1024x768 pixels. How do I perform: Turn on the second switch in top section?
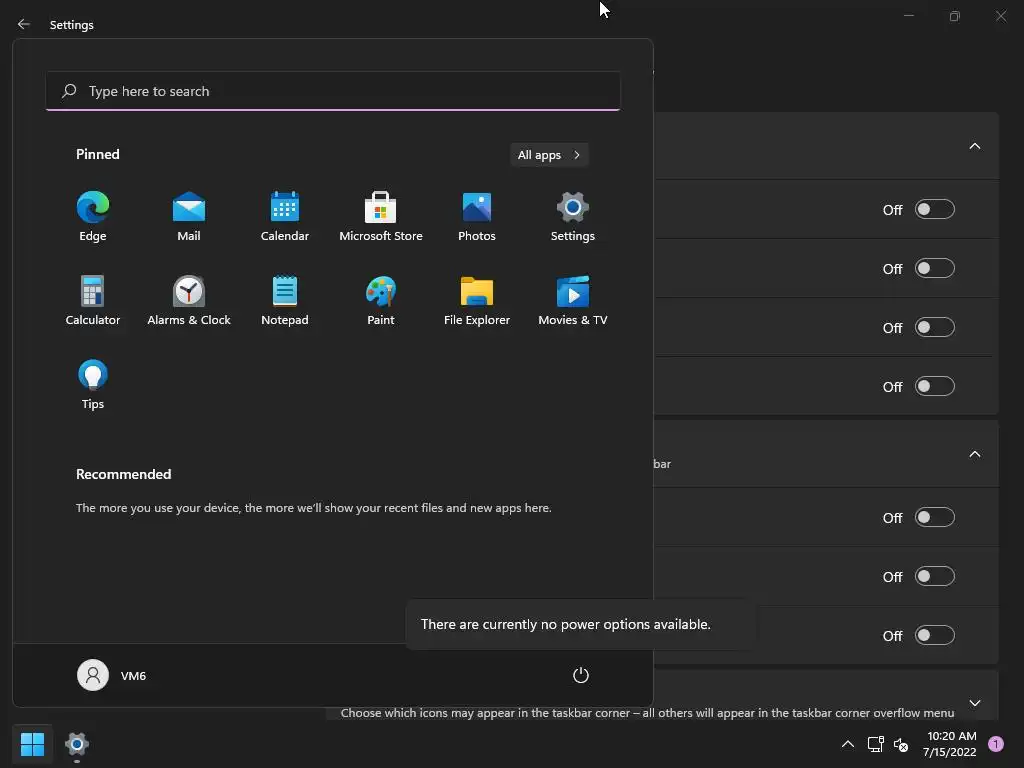click(x=935, y=268)
